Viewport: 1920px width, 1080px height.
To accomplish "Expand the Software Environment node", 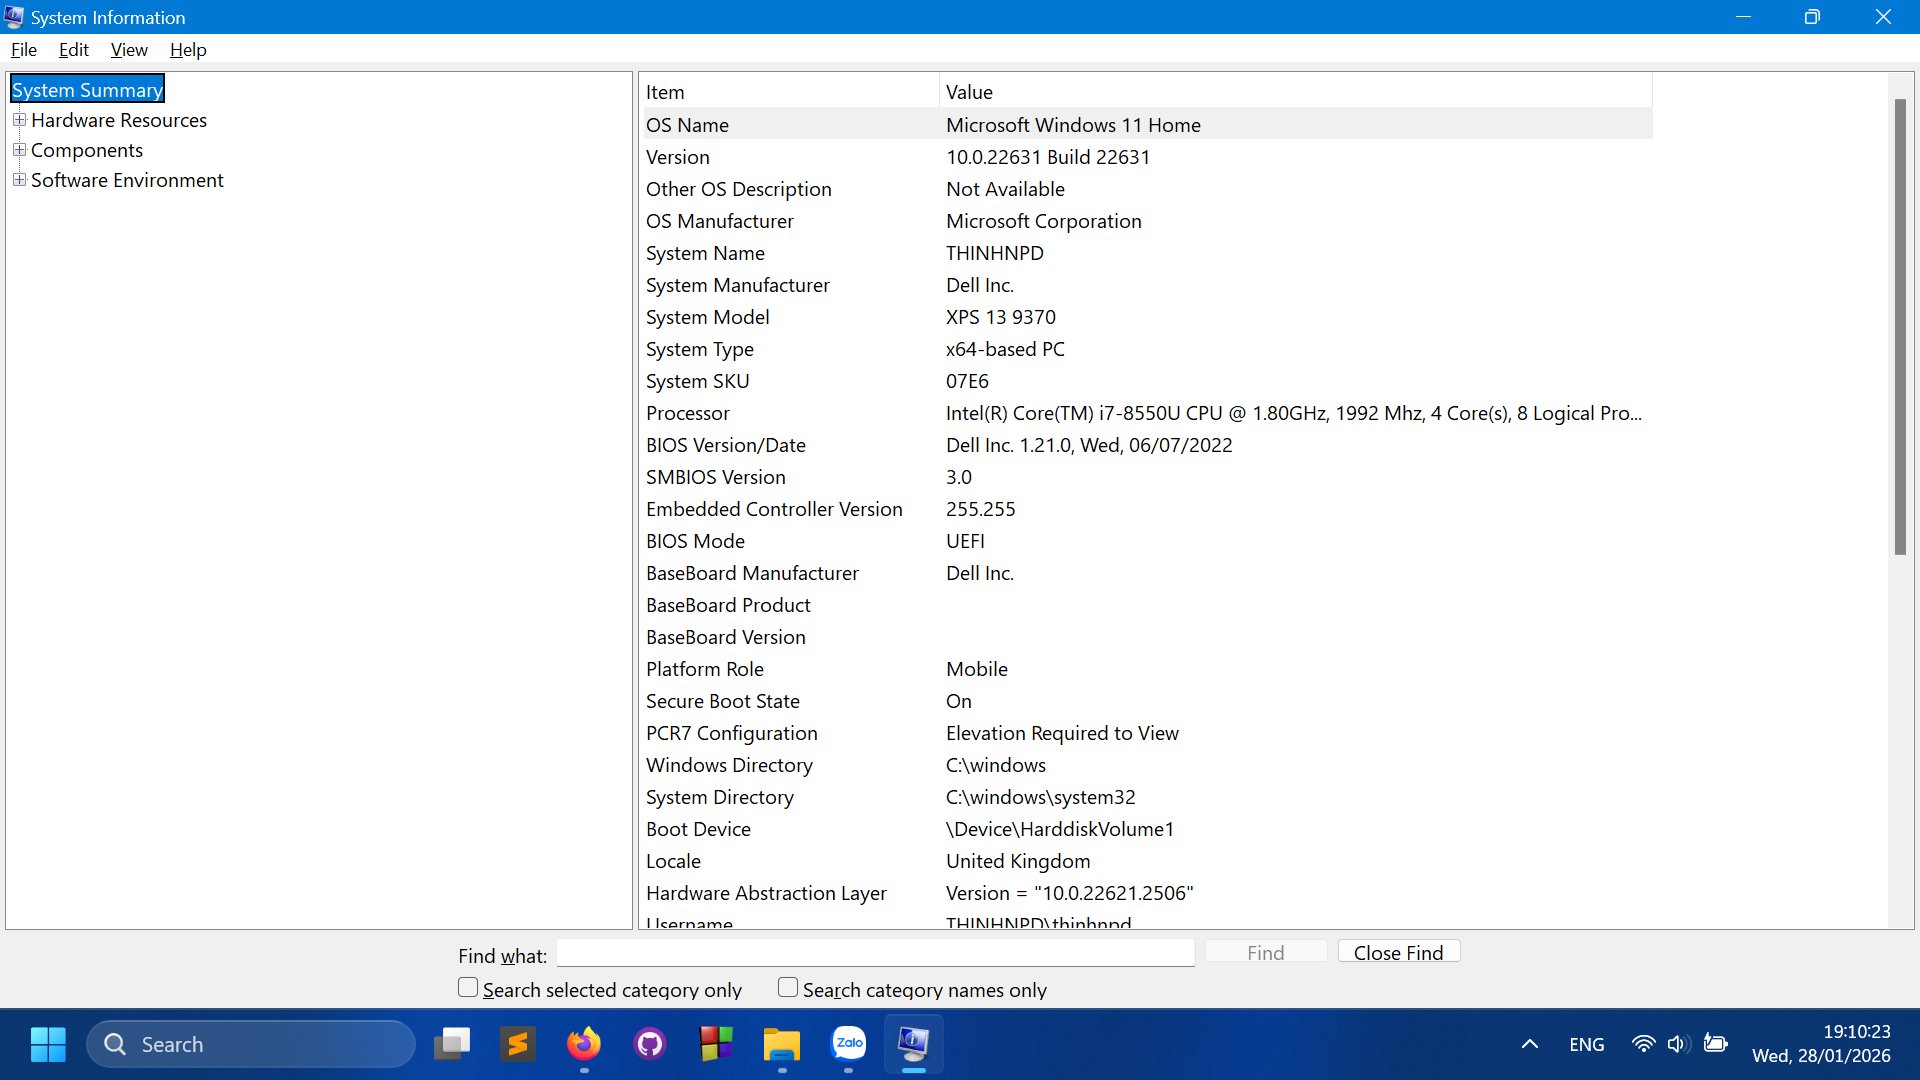I will coord(19,180).
